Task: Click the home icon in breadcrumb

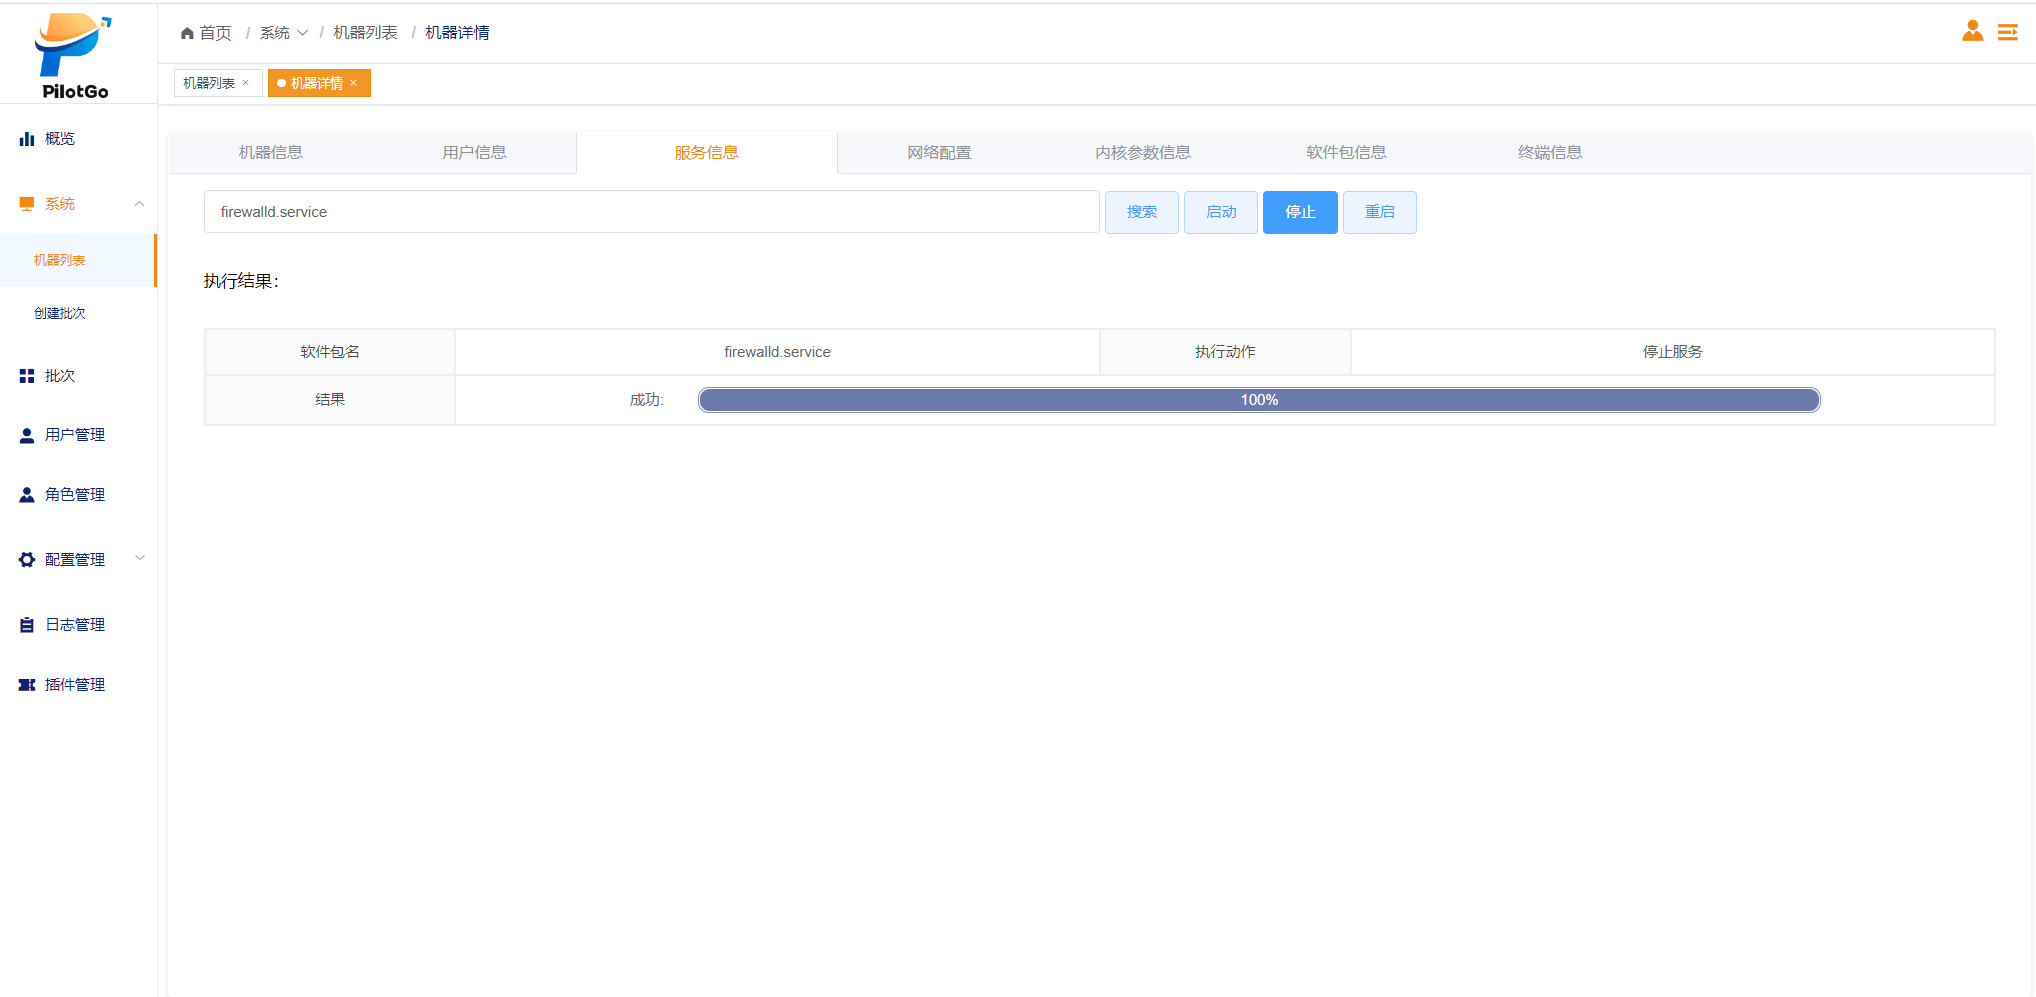Action: 187,33
